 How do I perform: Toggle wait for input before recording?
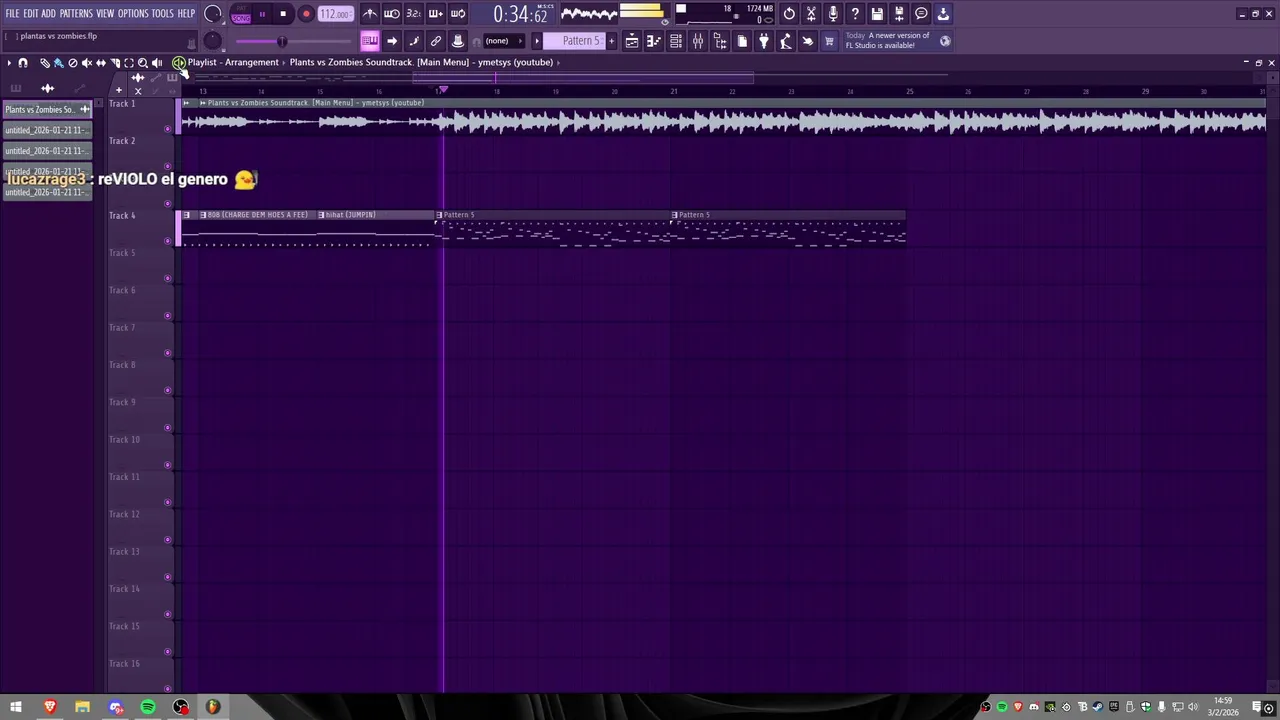[x=392, y=14]
